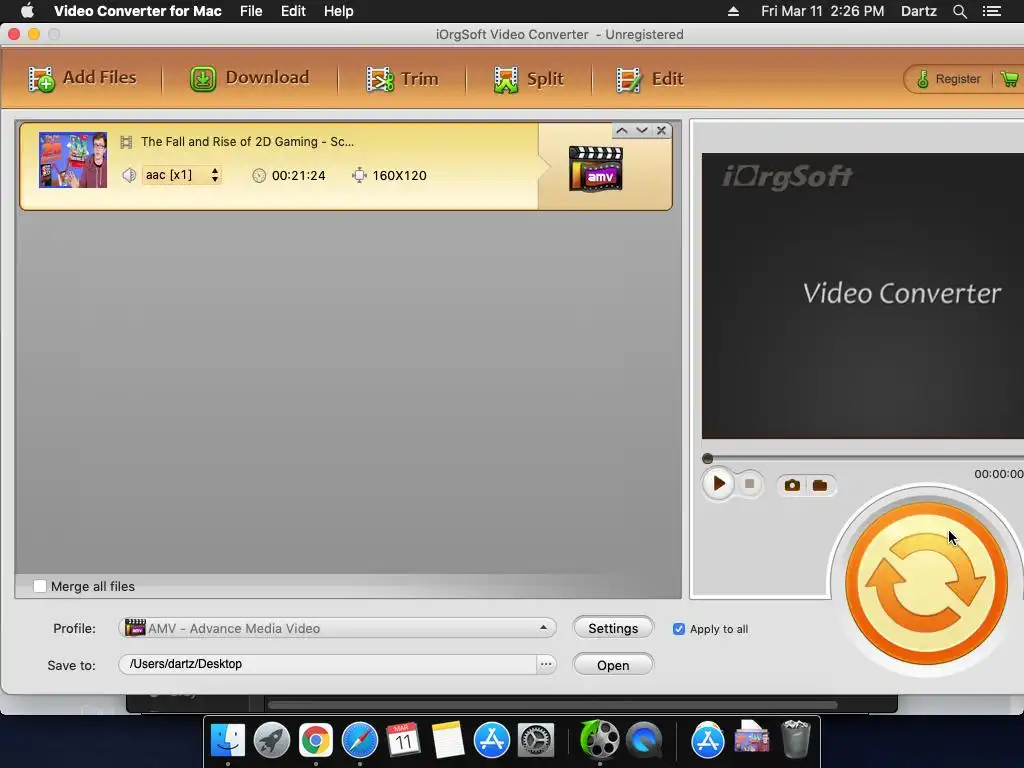Take a snapshot with the camera icon
This screenshot has height=768, width=1024.
[792, 485]
